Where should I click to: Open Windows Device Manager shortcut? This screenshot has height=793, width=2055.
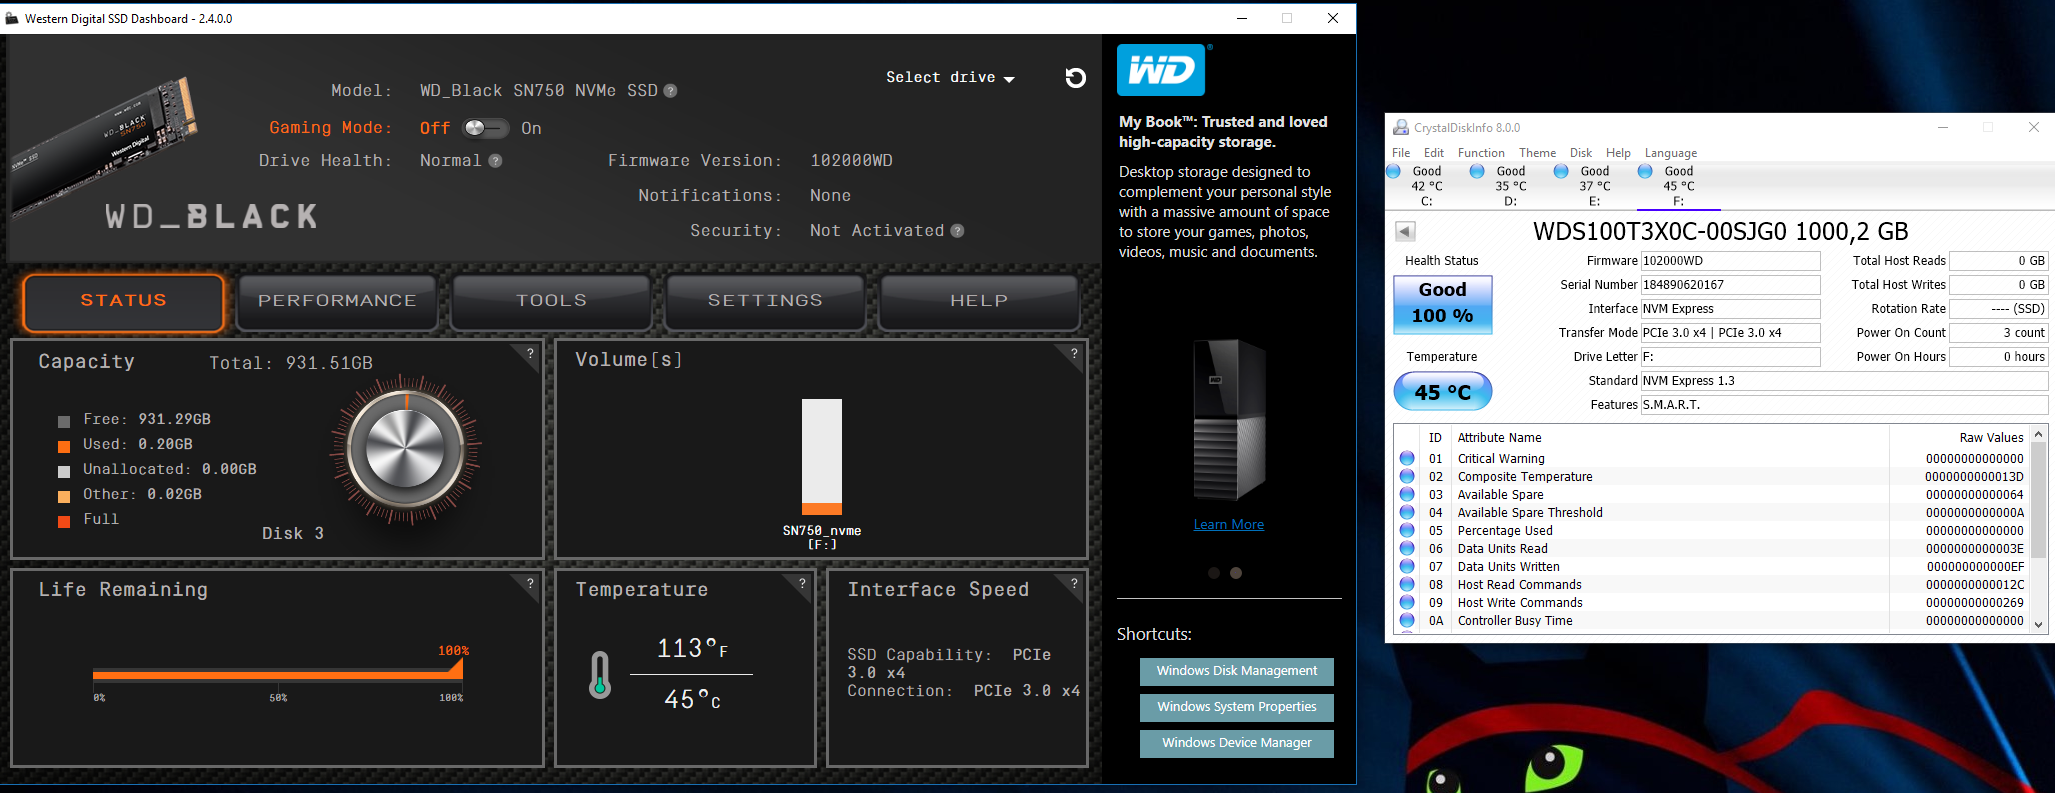tap(1237, 744)
